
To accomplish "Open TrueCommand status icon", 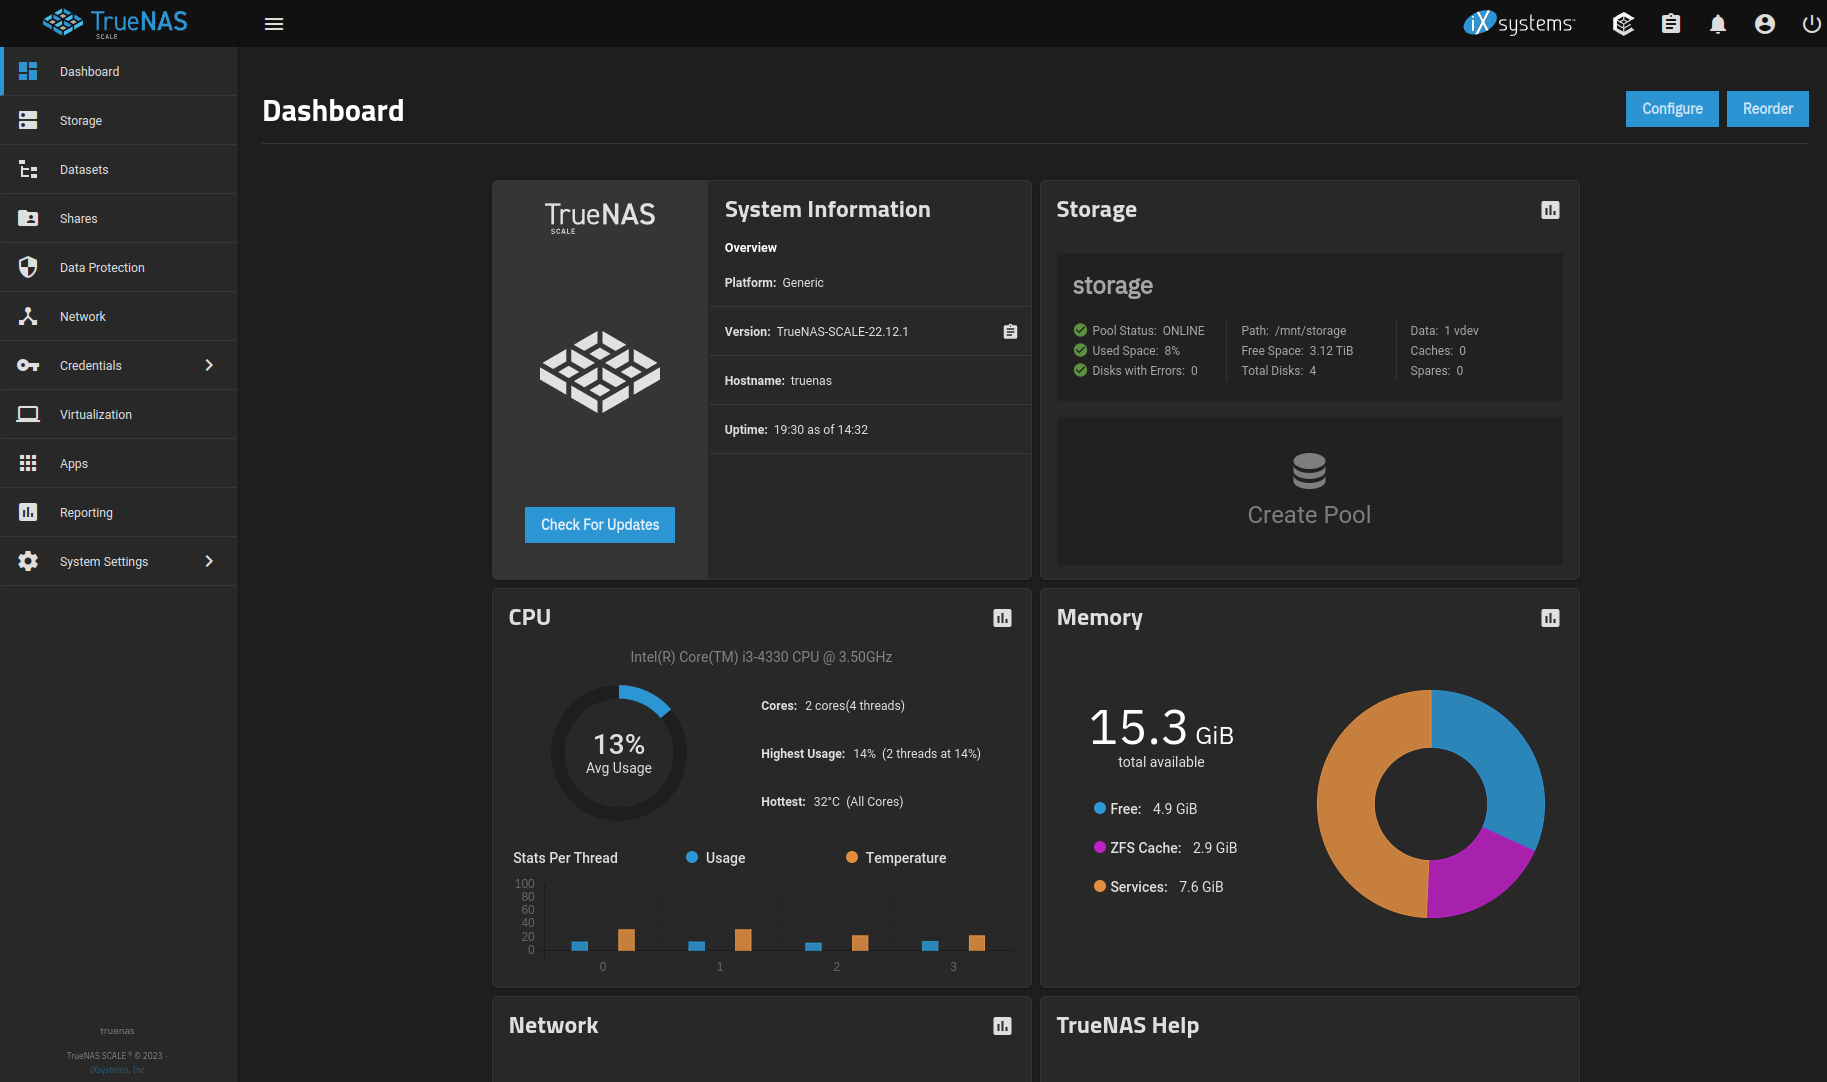I will (1623, 24).
